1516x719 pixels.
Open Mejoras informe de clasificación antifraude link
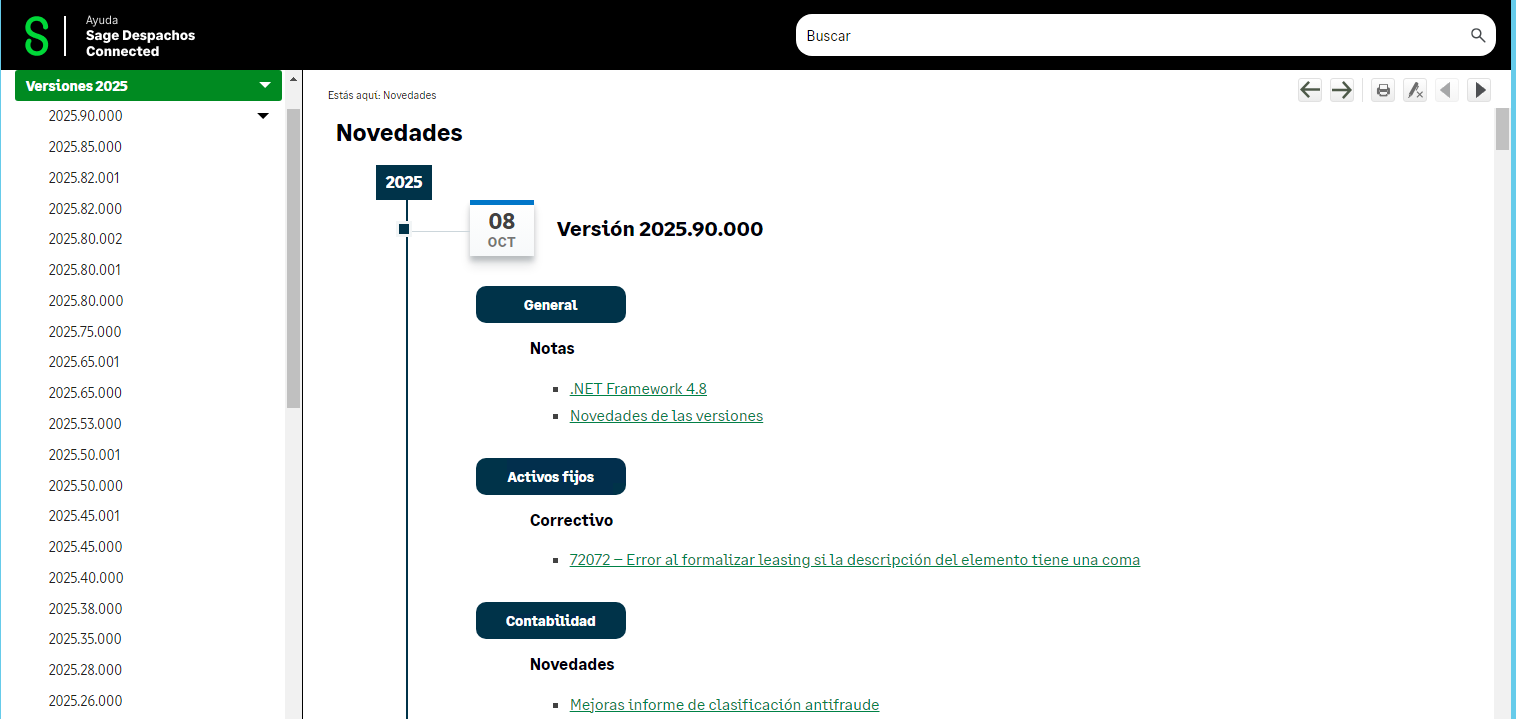coord(724,705)
